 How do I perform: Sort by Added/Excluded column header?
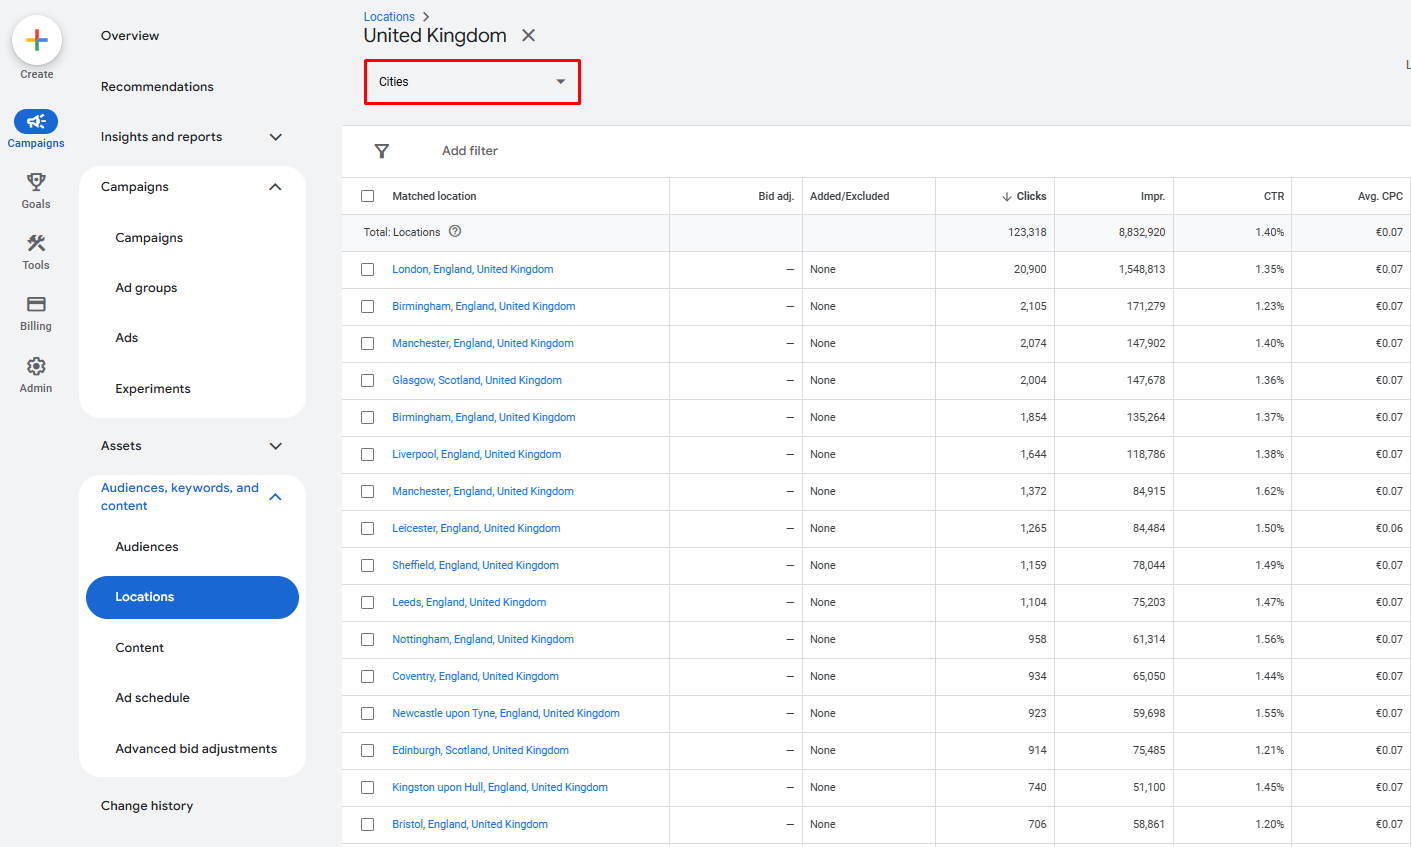pyautogui.click(x=849, y=197)
